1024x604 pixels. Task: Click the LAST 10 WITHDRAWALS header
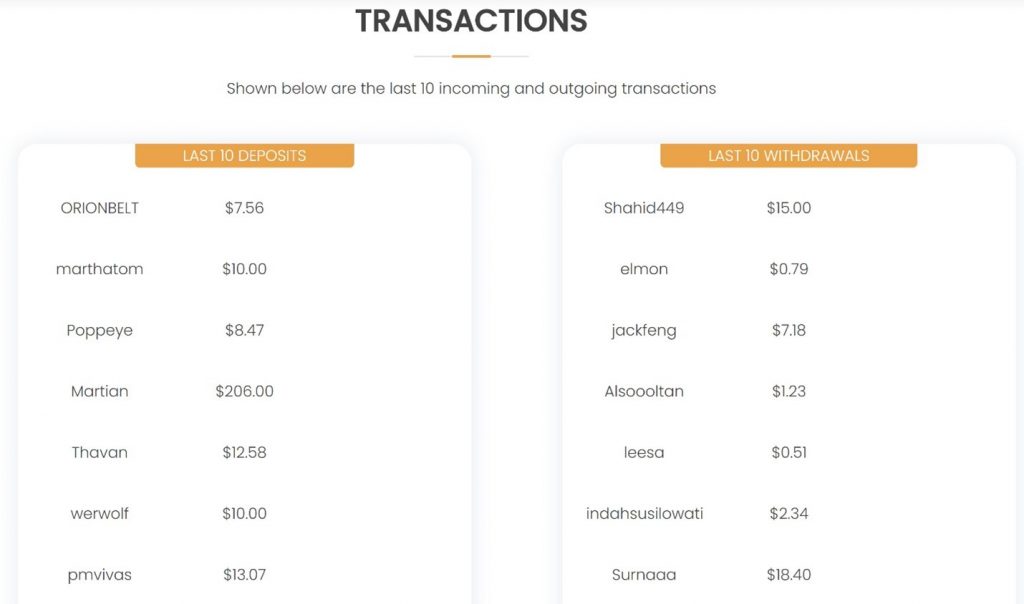(x=788, y=155)
